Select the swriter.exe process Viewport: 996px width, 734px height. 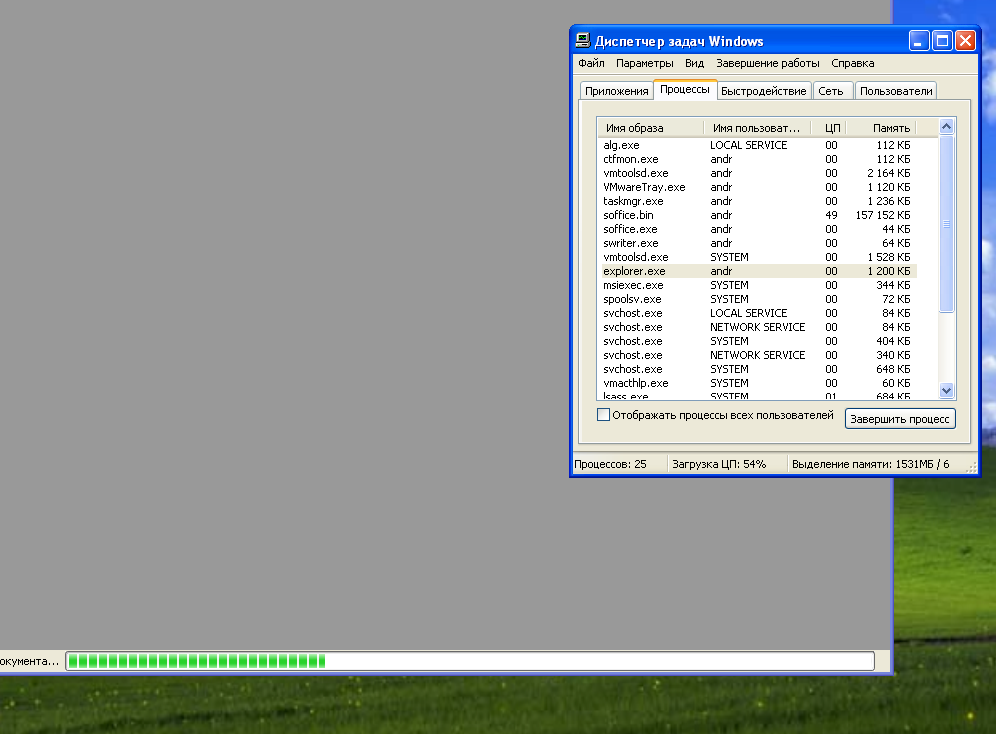pyautogui.click(x=758, y=243)
